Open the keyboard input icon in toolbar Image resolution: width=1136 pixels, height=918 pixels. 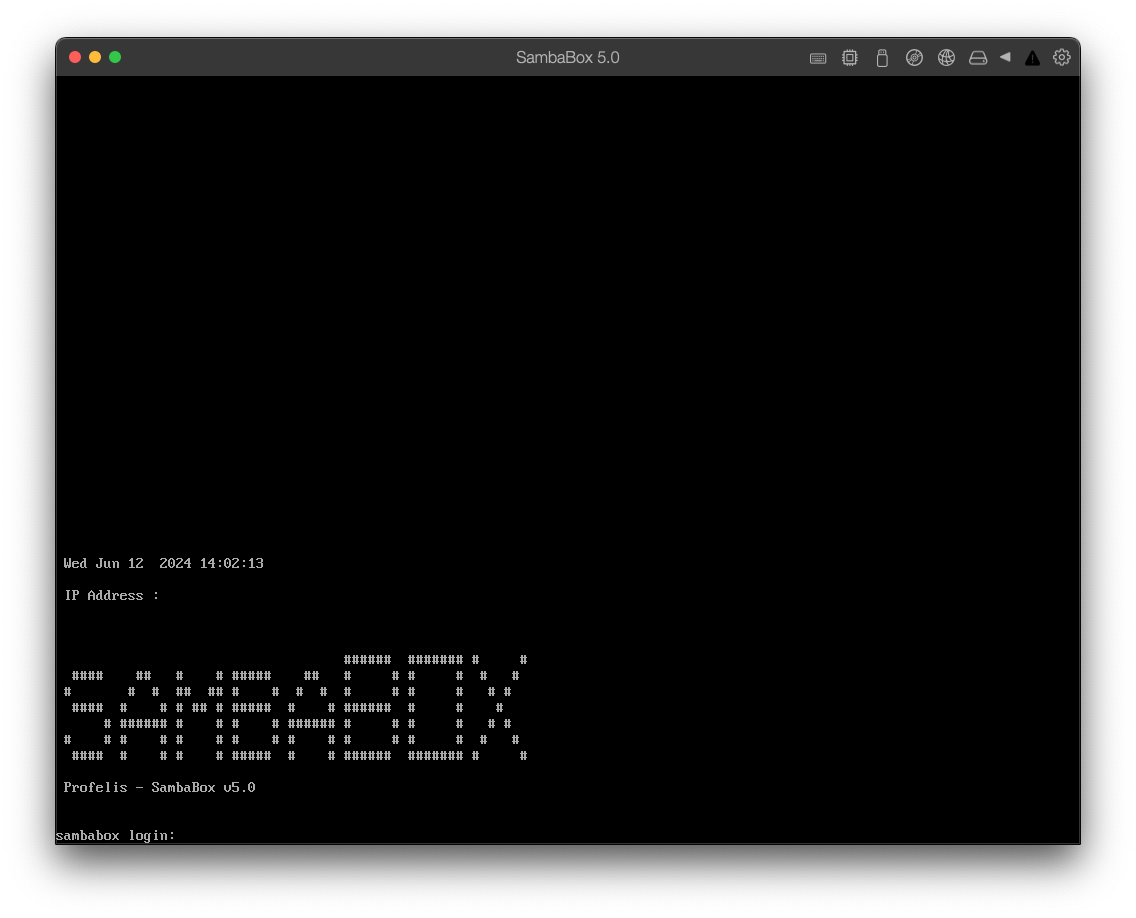pyautogui.click(x=818, y=58)
